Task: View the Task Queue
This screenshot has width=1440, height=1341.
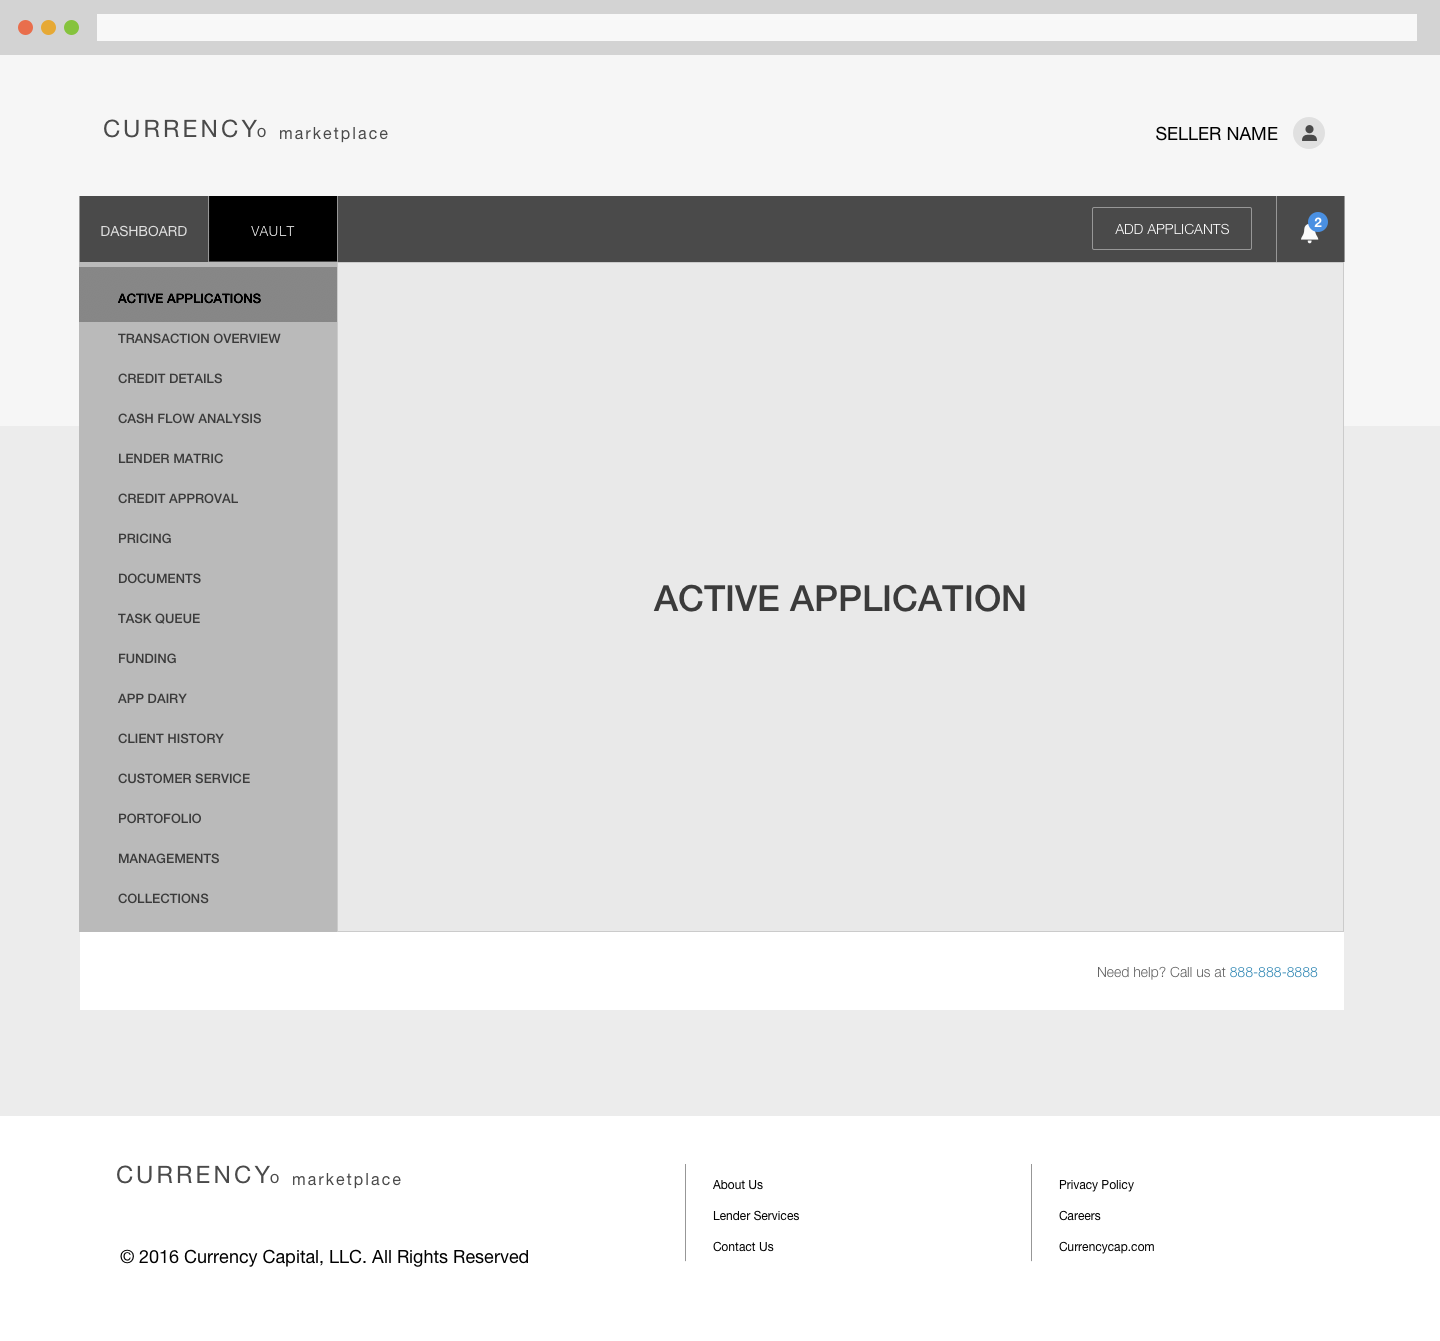Action: click(x=159, y=618)
